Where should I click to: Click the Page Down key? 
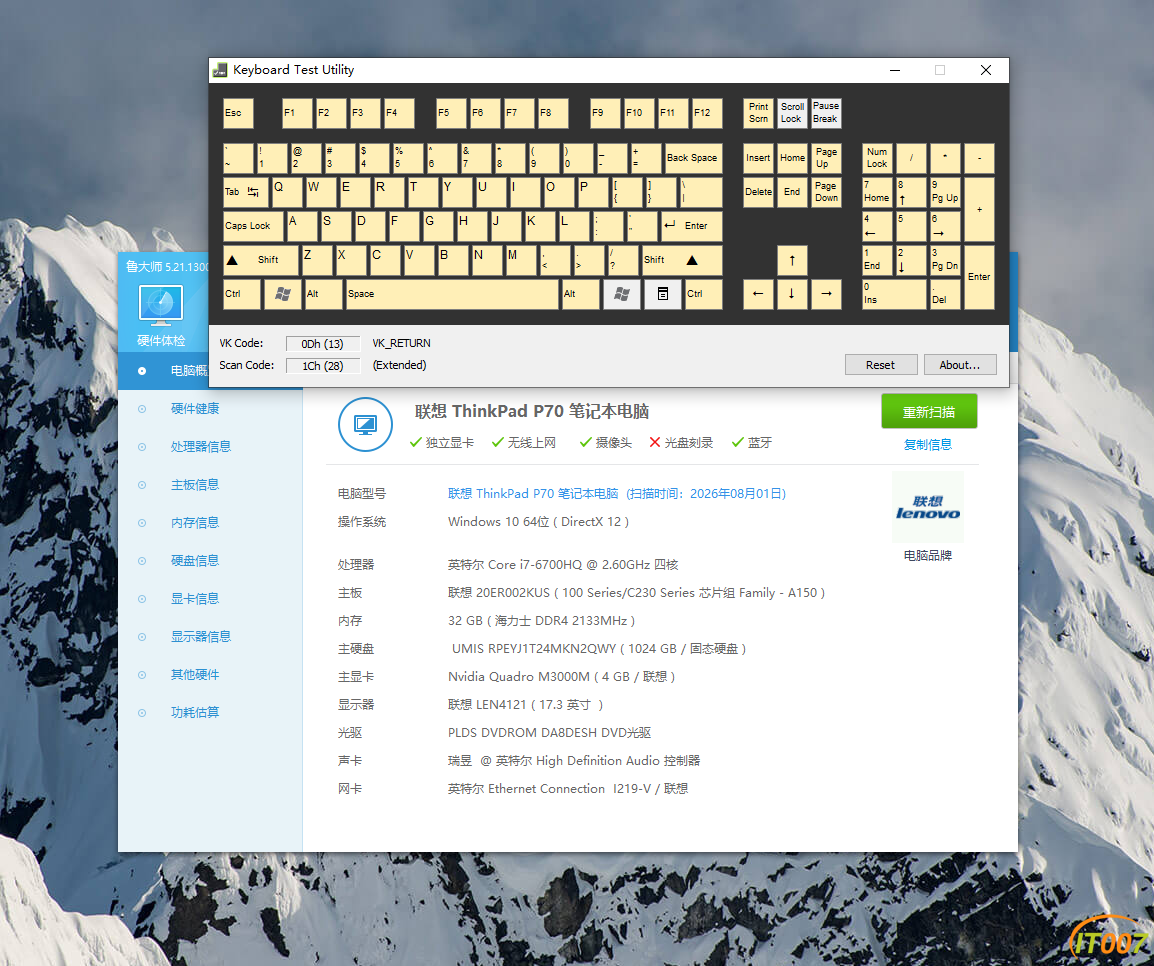(826, 192)
